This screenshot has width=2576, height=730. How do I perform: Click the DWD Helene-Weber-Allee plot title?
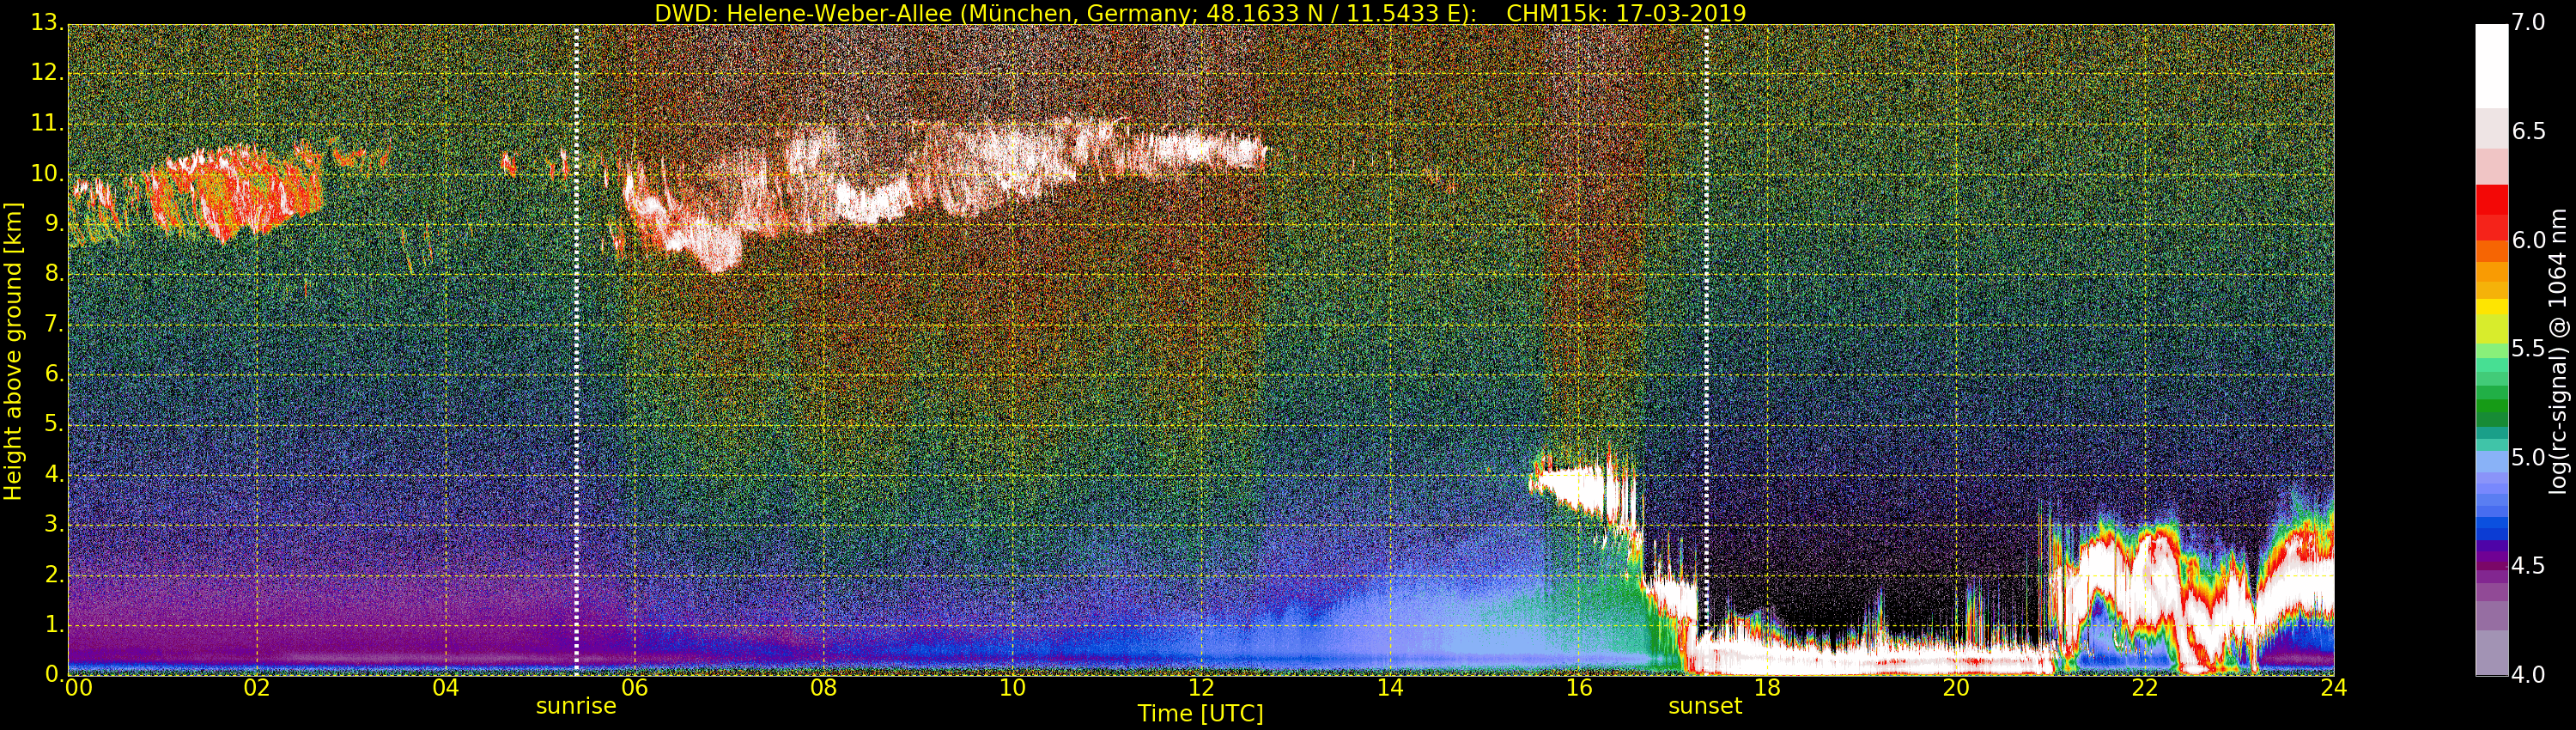1200,13
